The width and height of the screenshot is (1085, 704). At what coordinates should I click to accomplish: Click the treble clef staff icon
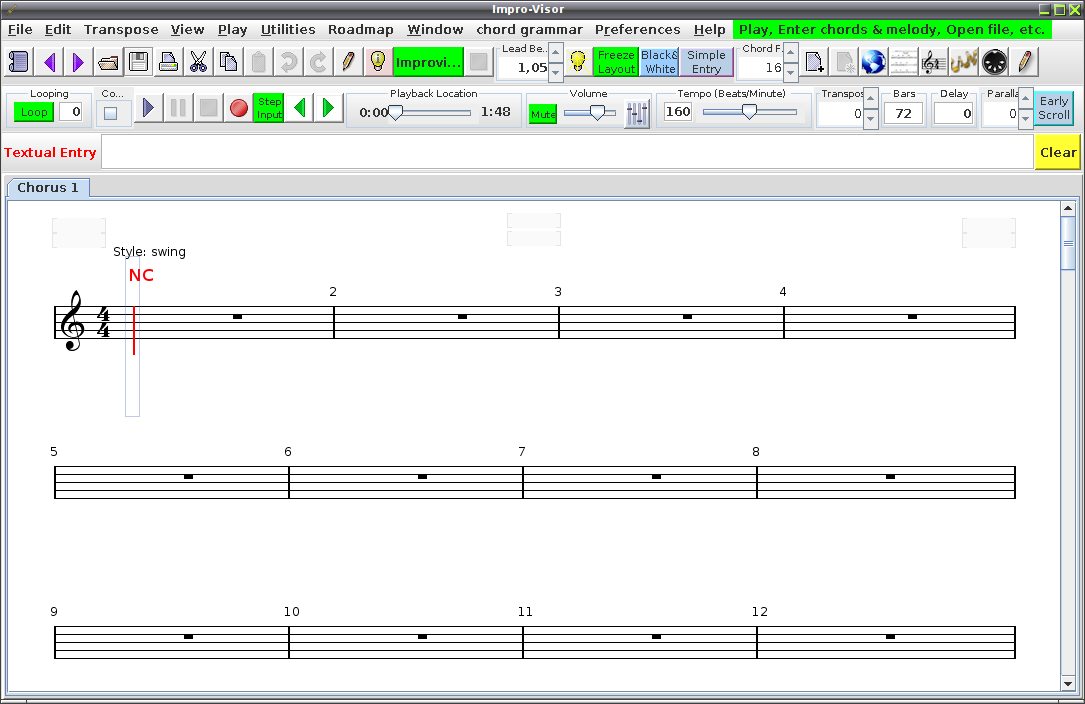click(x=933, y=62)
